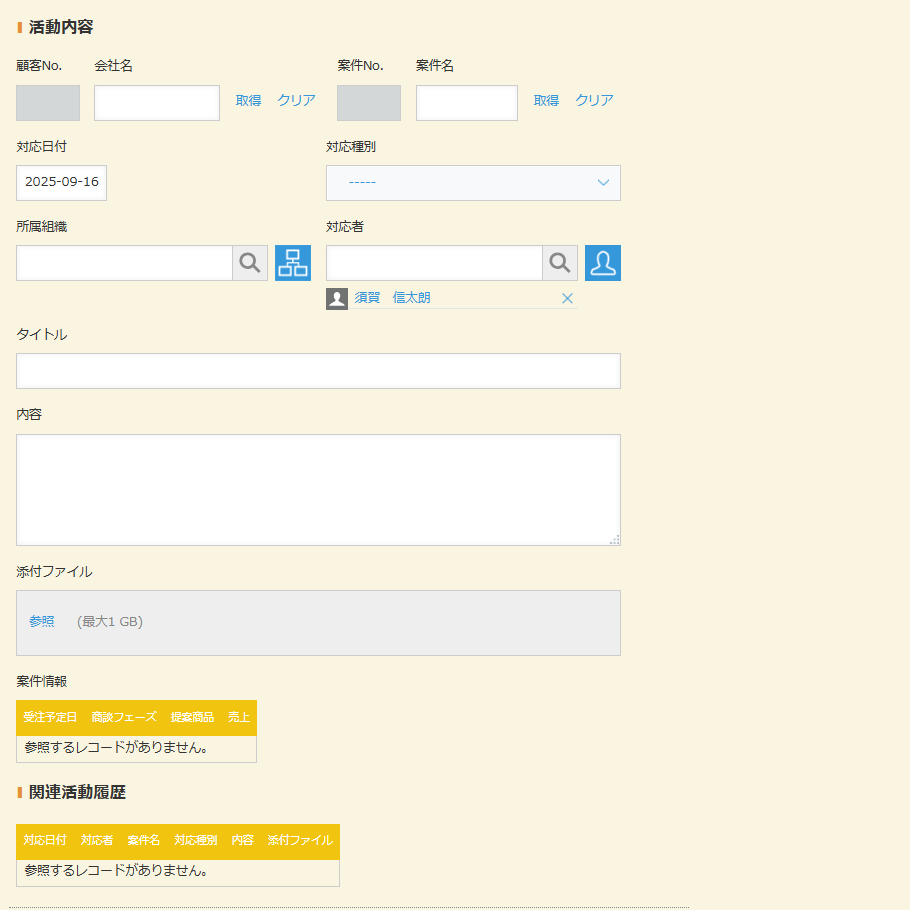Screen dimensions: 910x910
Task: Remove 須賀 信太朗 with the X icon
Action: 567,298
